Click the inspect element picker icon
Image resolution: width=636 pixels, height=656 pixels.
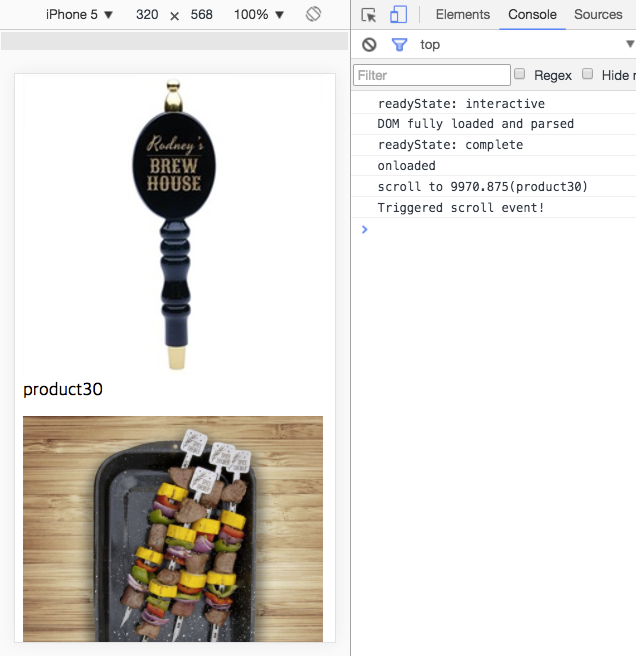click(x=369, y=15)
